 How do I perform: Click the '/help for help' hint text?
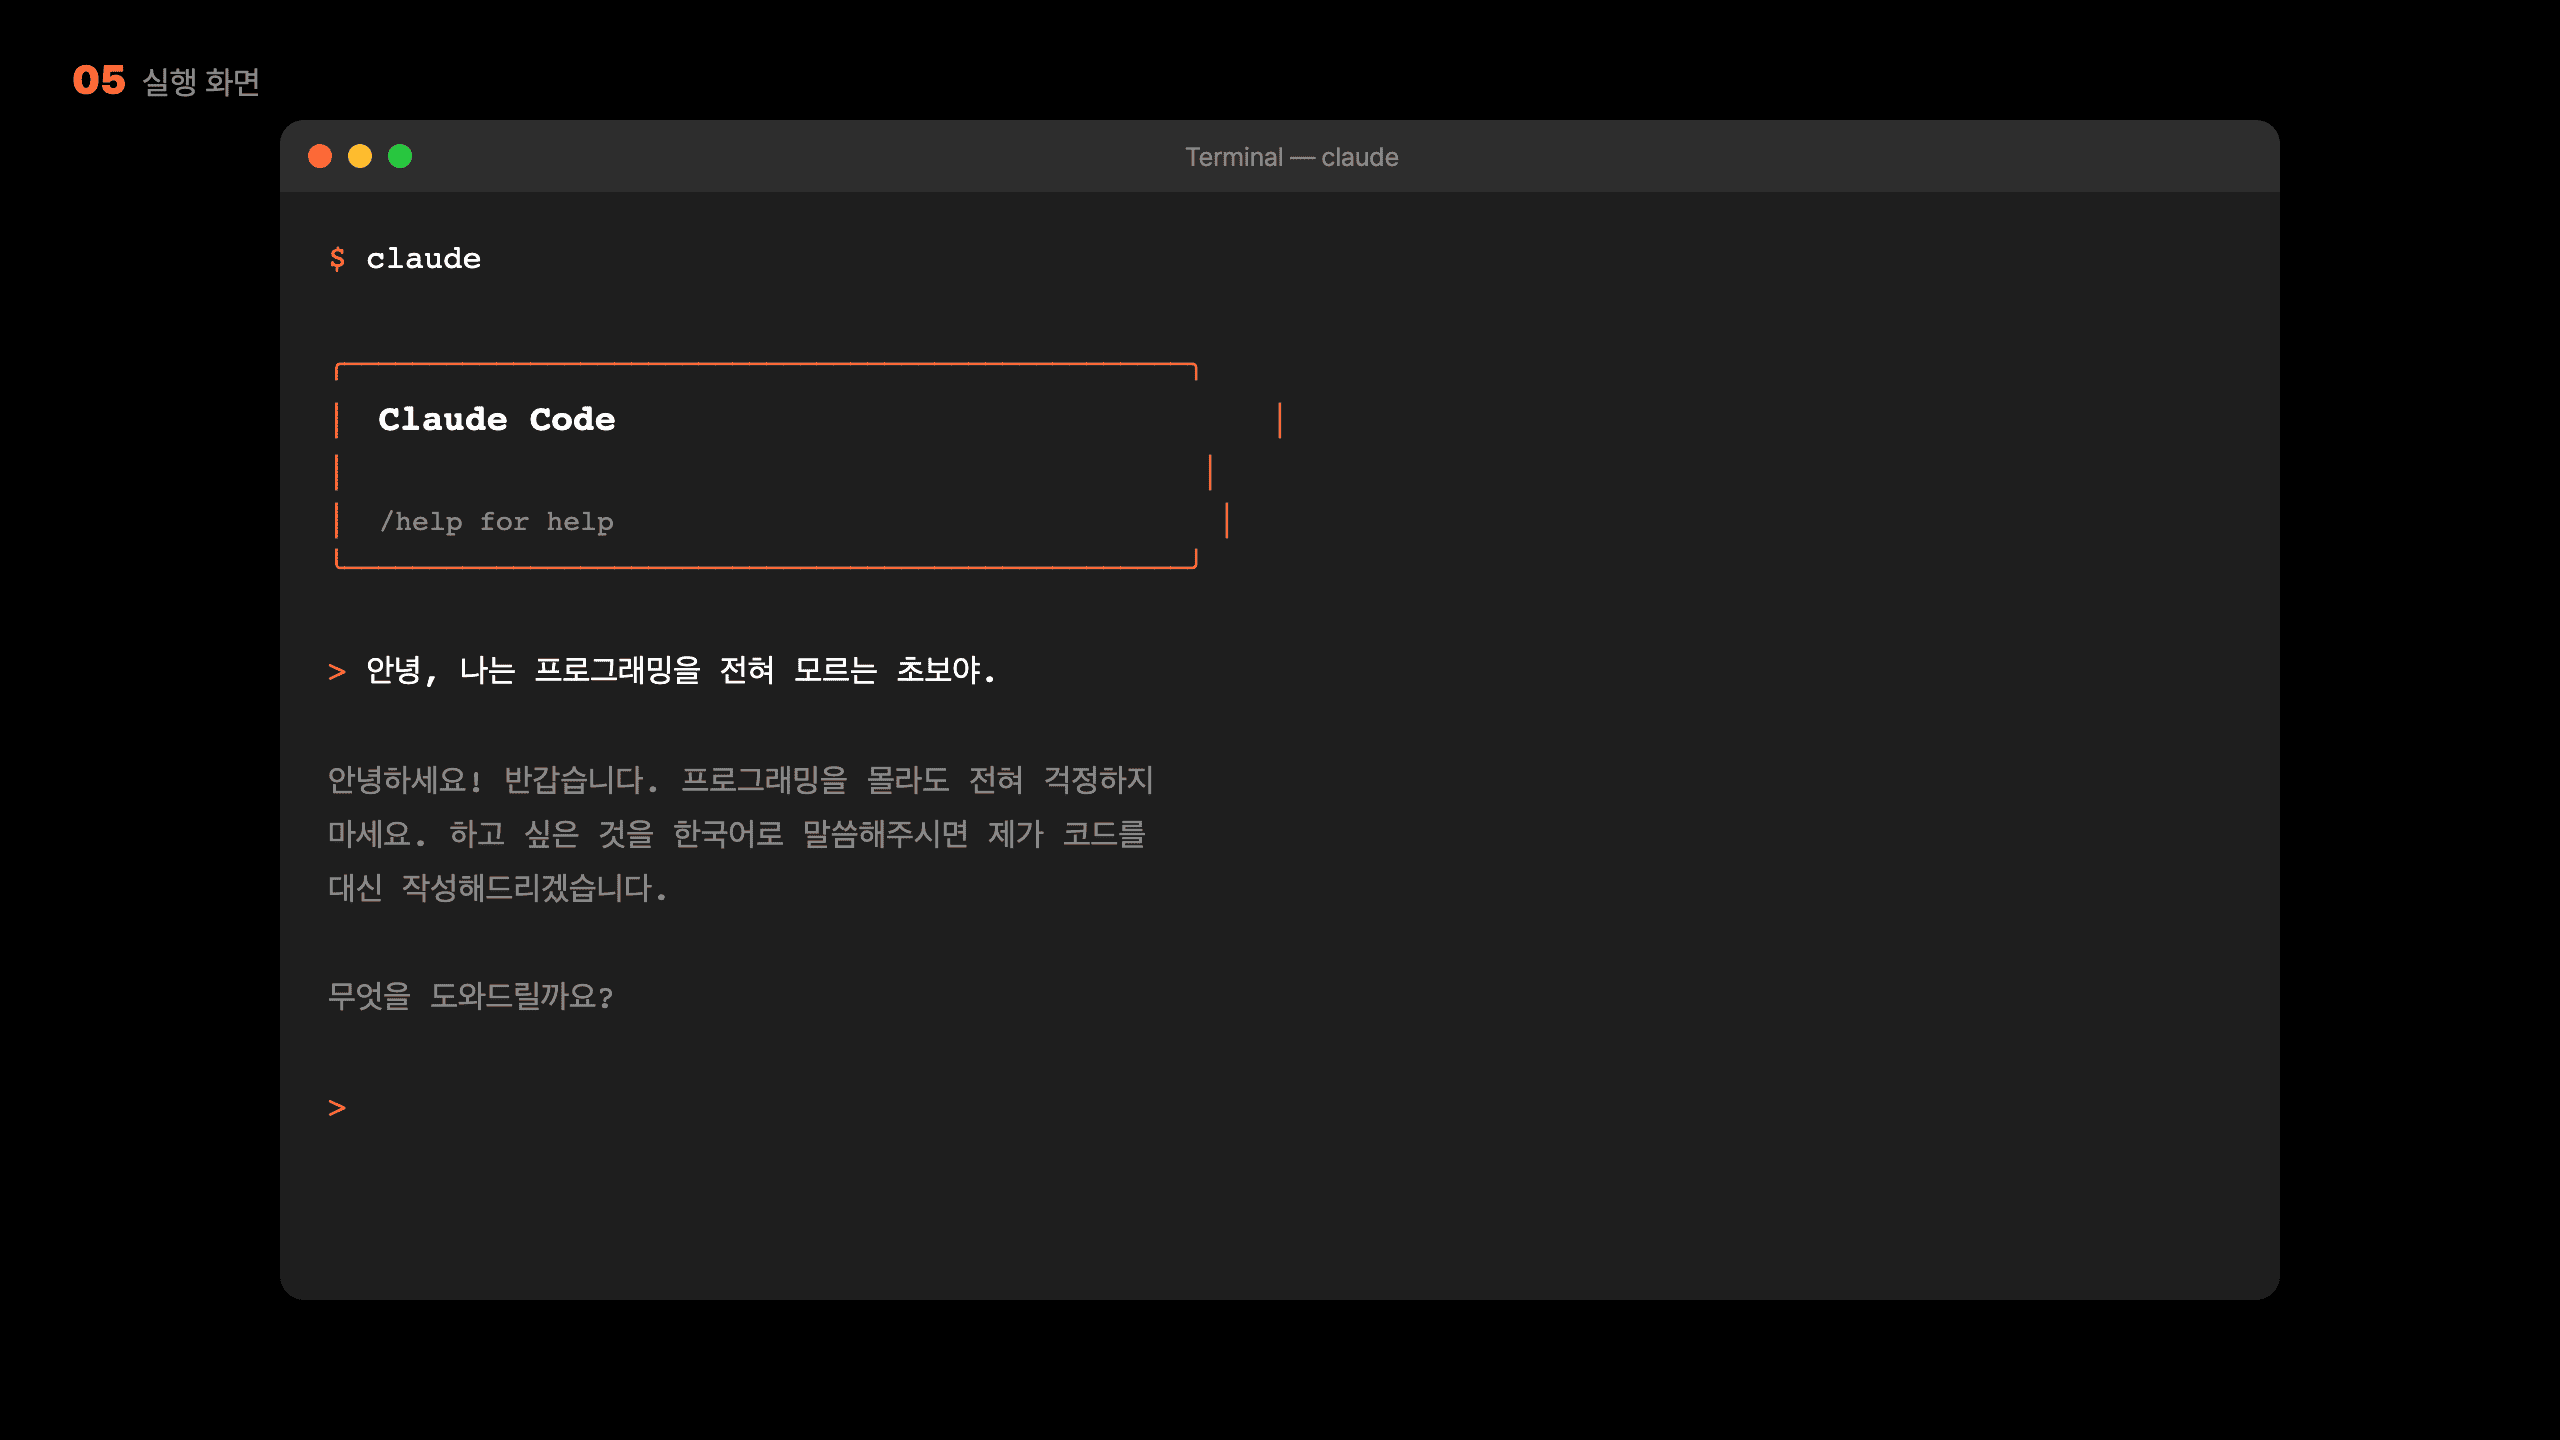[497, 522]
